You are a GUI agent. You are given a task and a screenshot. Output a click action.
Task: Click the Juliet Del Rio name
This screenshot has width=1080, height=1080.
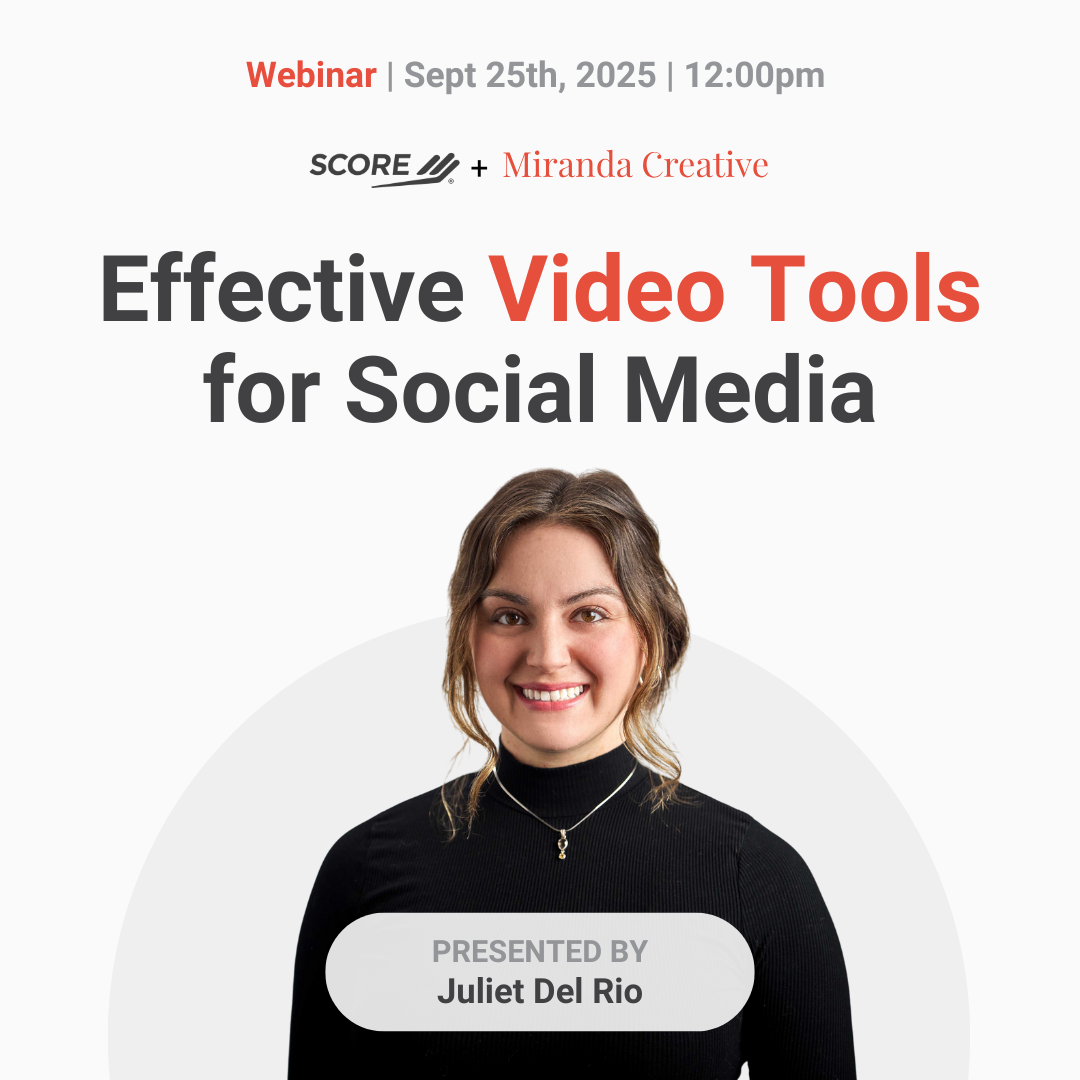(540, 991)
